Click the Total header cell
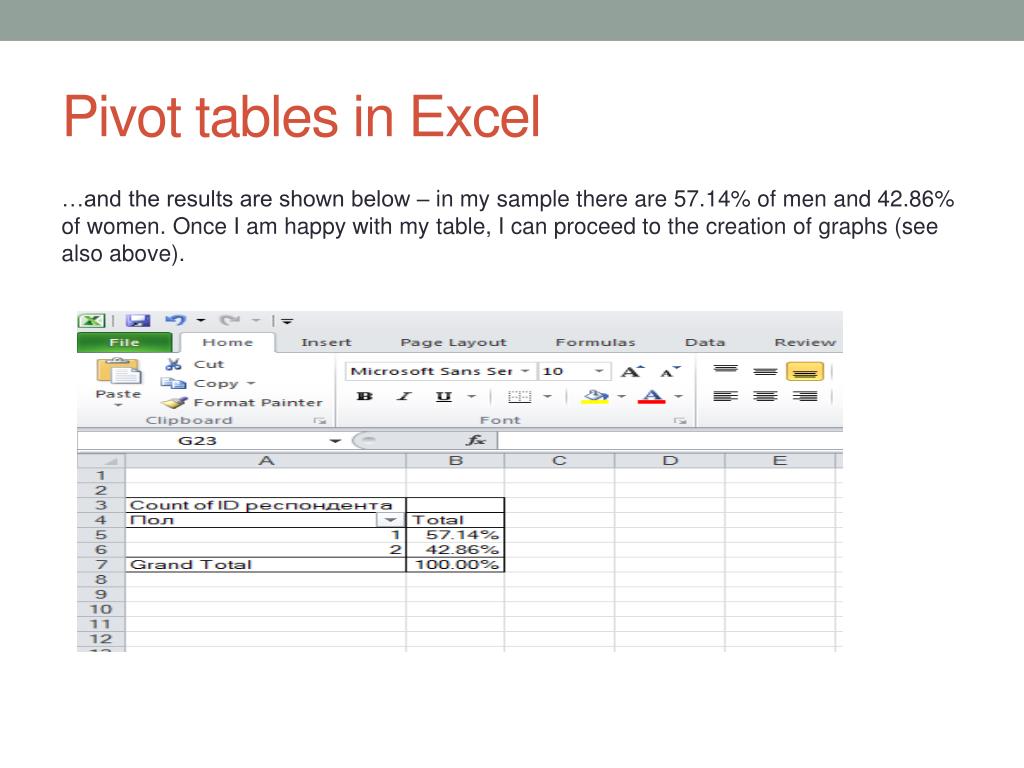1024x768 pixels. 456,520
